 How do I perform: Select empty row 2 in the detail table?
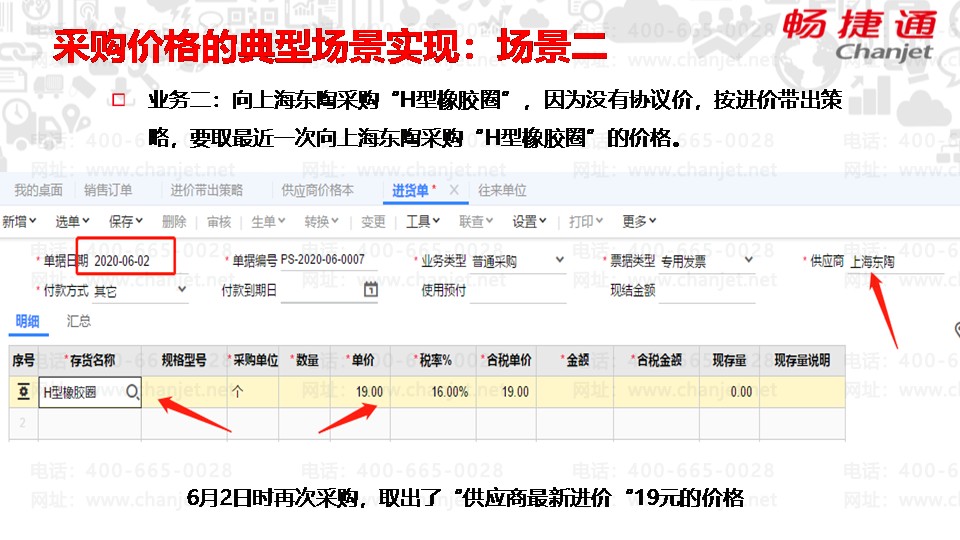click(x=427, y=423)
